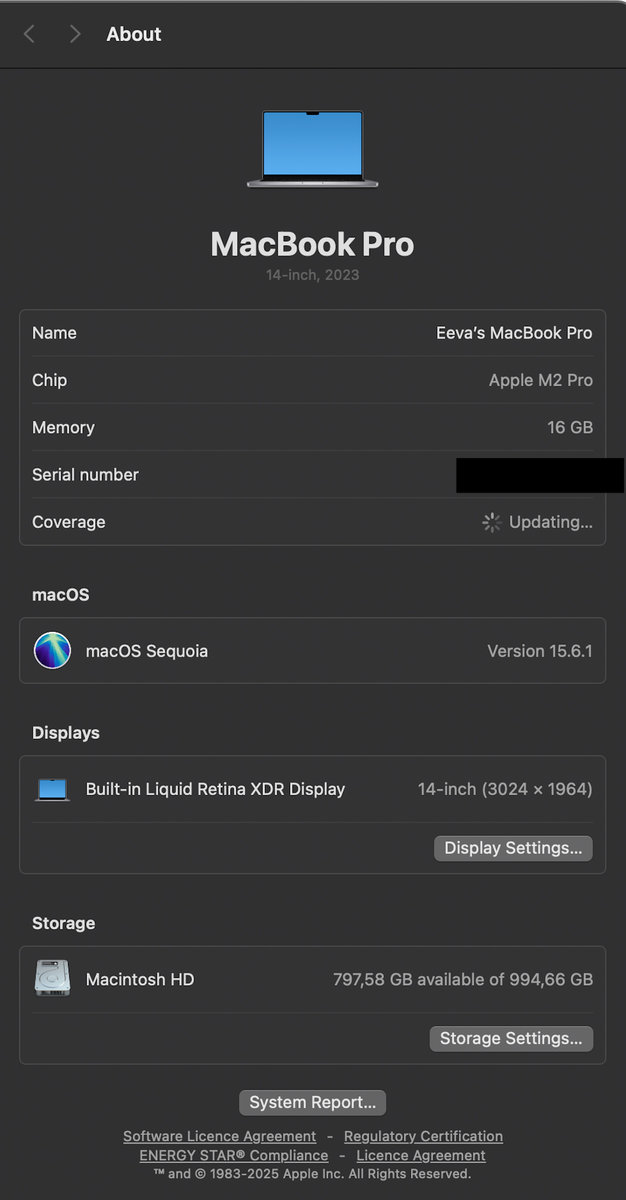
Task: Click the redacted serial number field
Action: (x=540, y=475)
